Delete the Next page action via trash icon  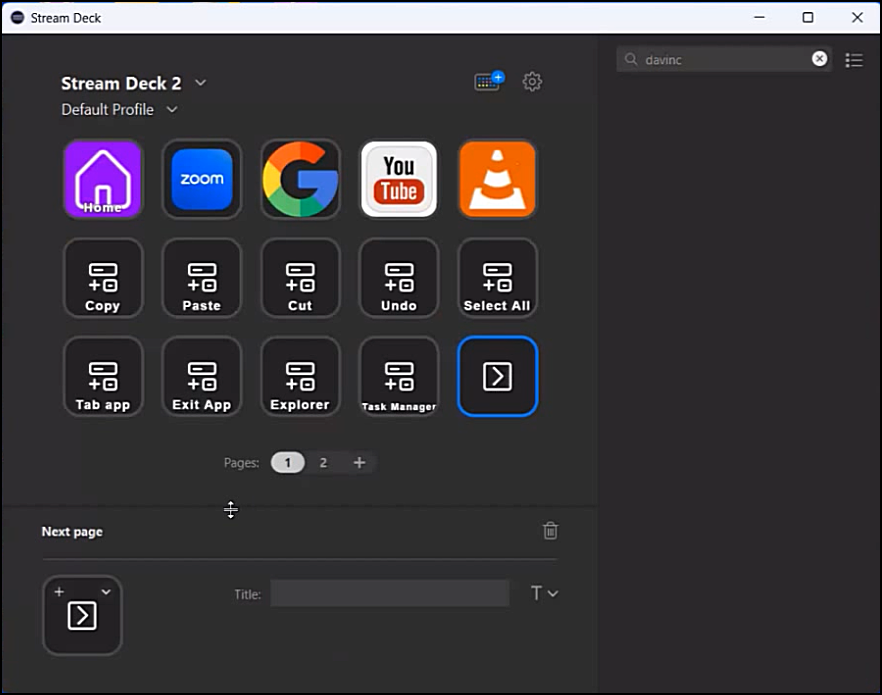click(x=550, y=530)
